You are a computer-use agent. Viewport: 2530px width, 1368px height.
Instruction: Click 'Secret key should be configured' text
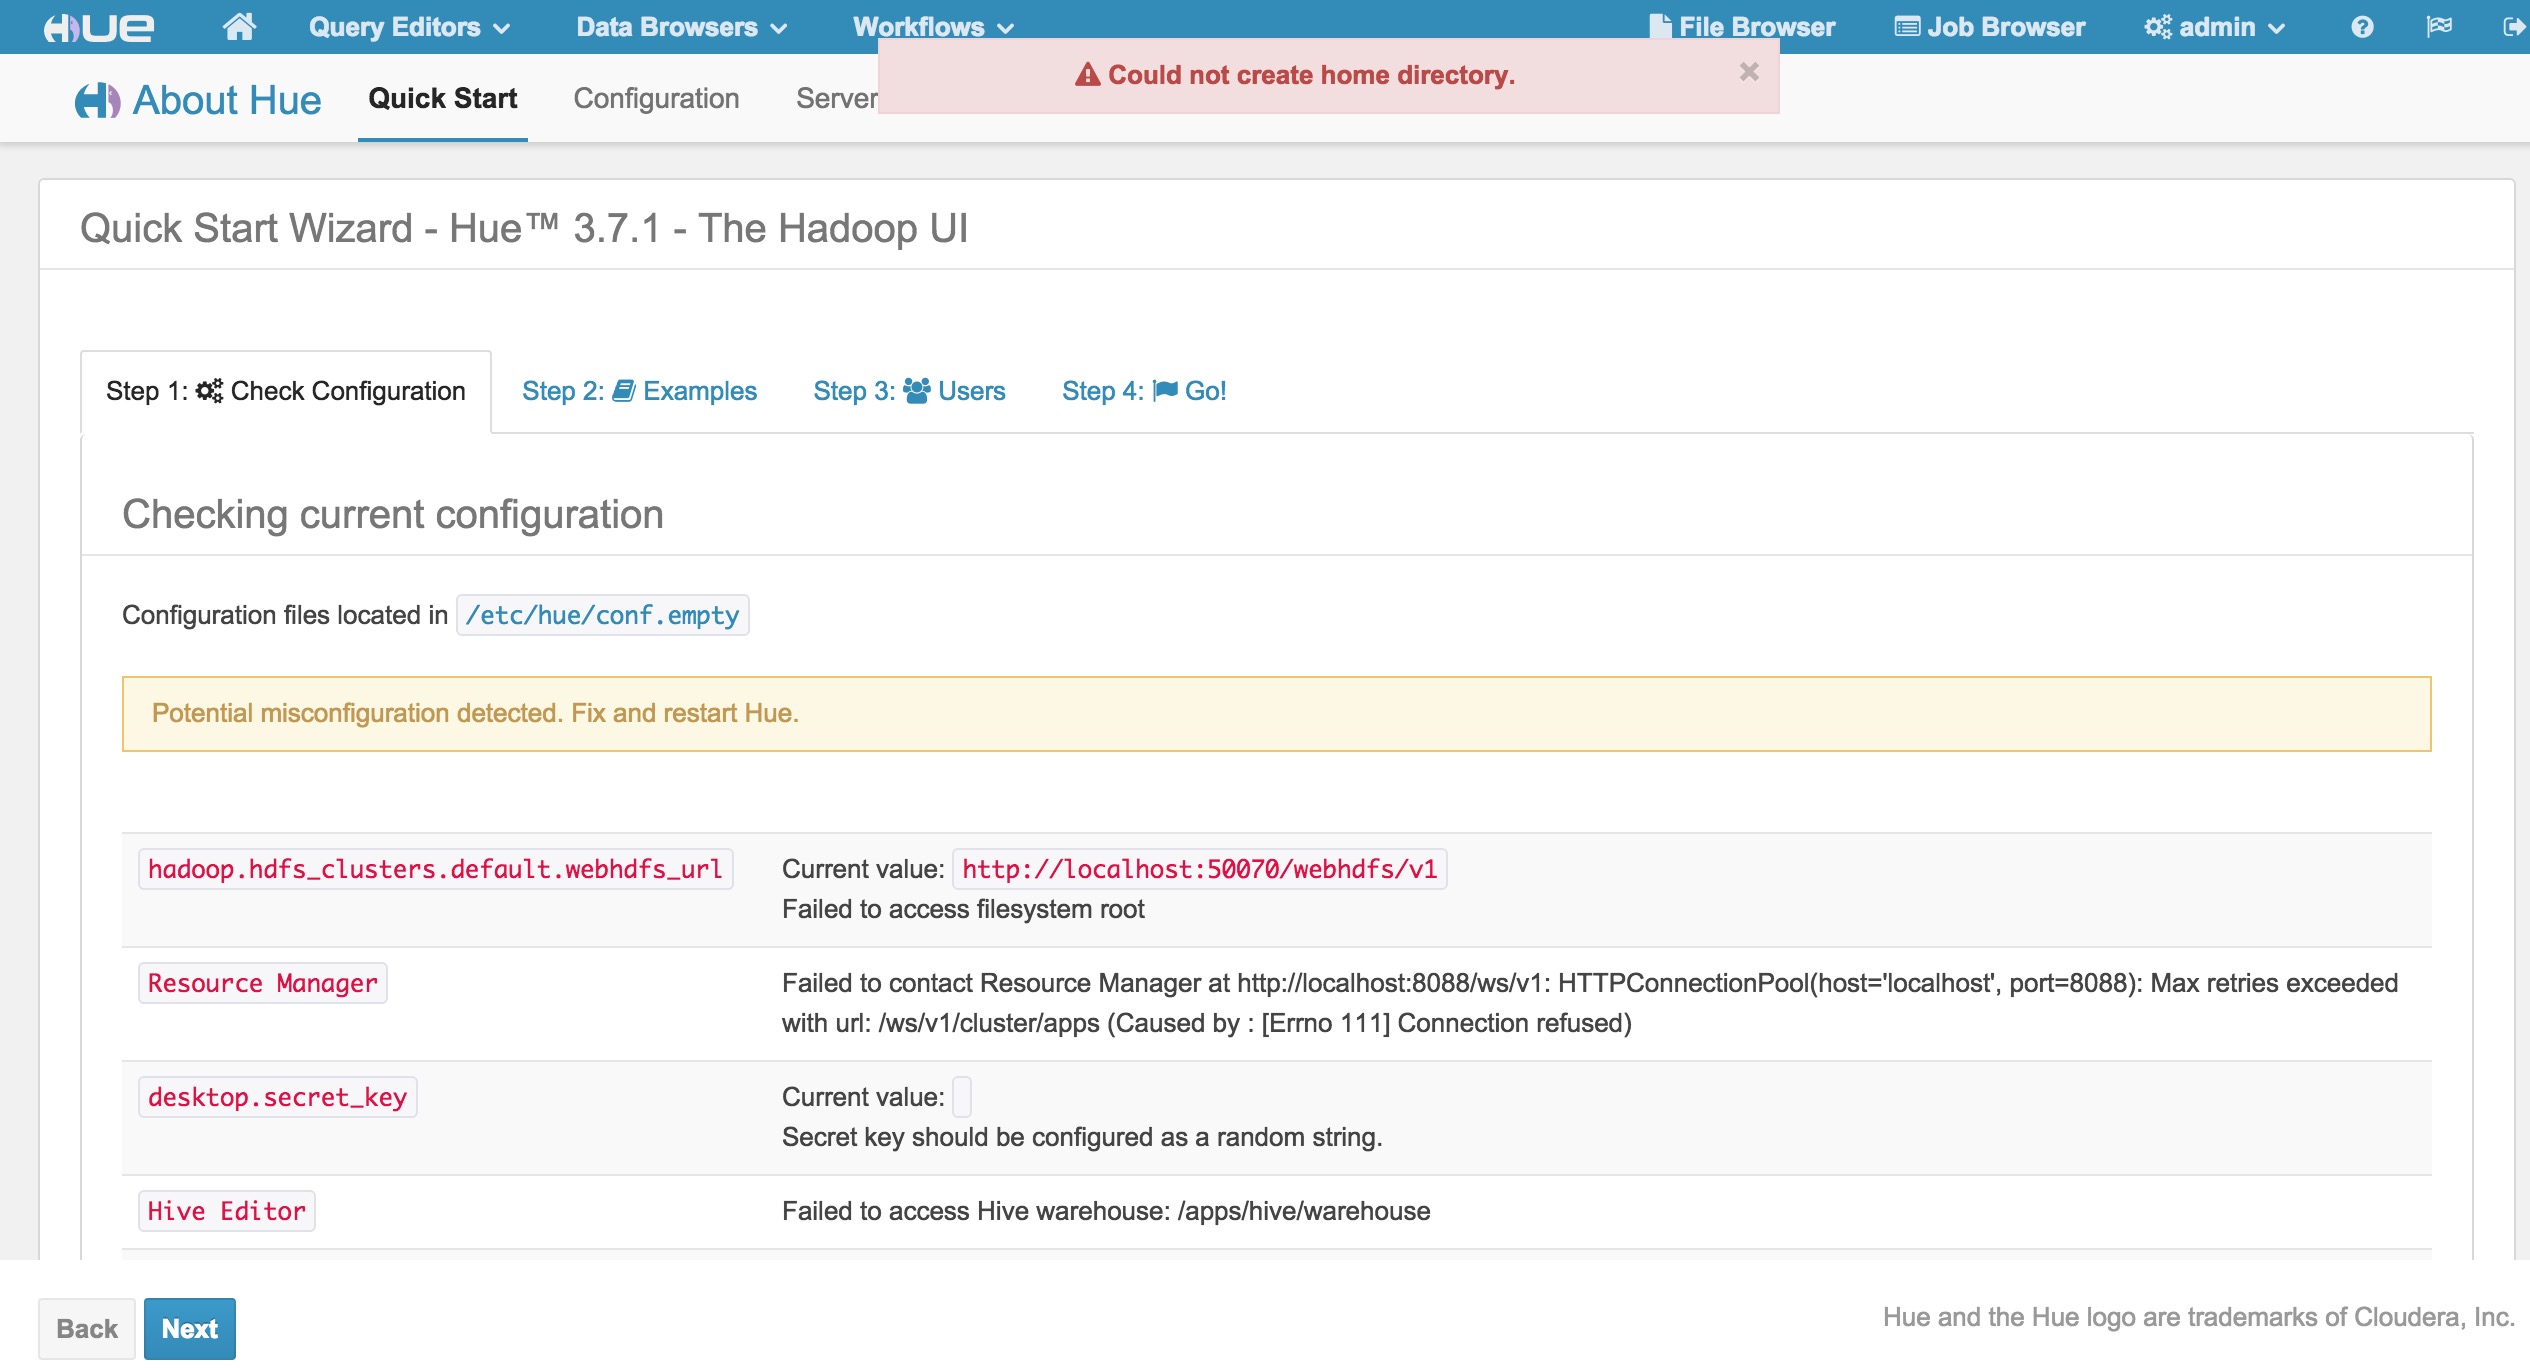point(1082,1137)
